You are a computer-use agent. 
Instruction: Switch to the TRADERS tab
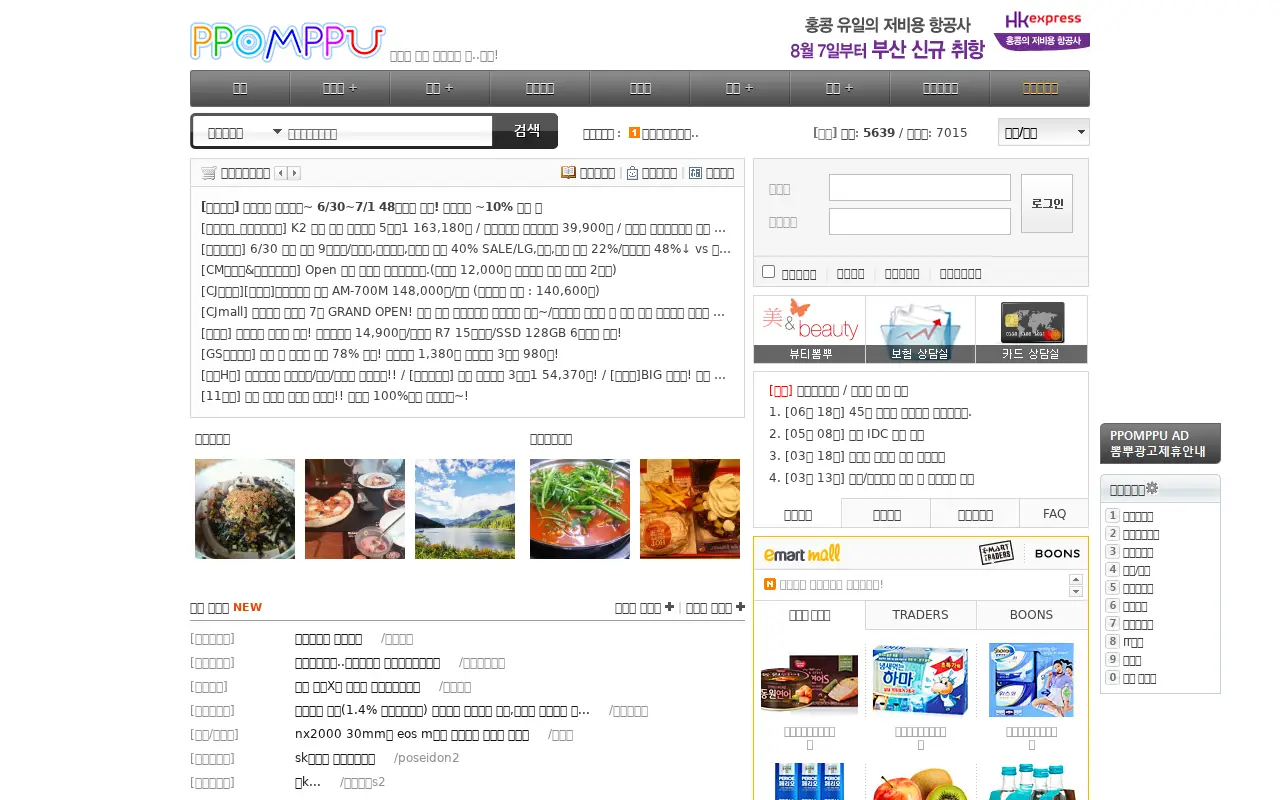point(920,615)
